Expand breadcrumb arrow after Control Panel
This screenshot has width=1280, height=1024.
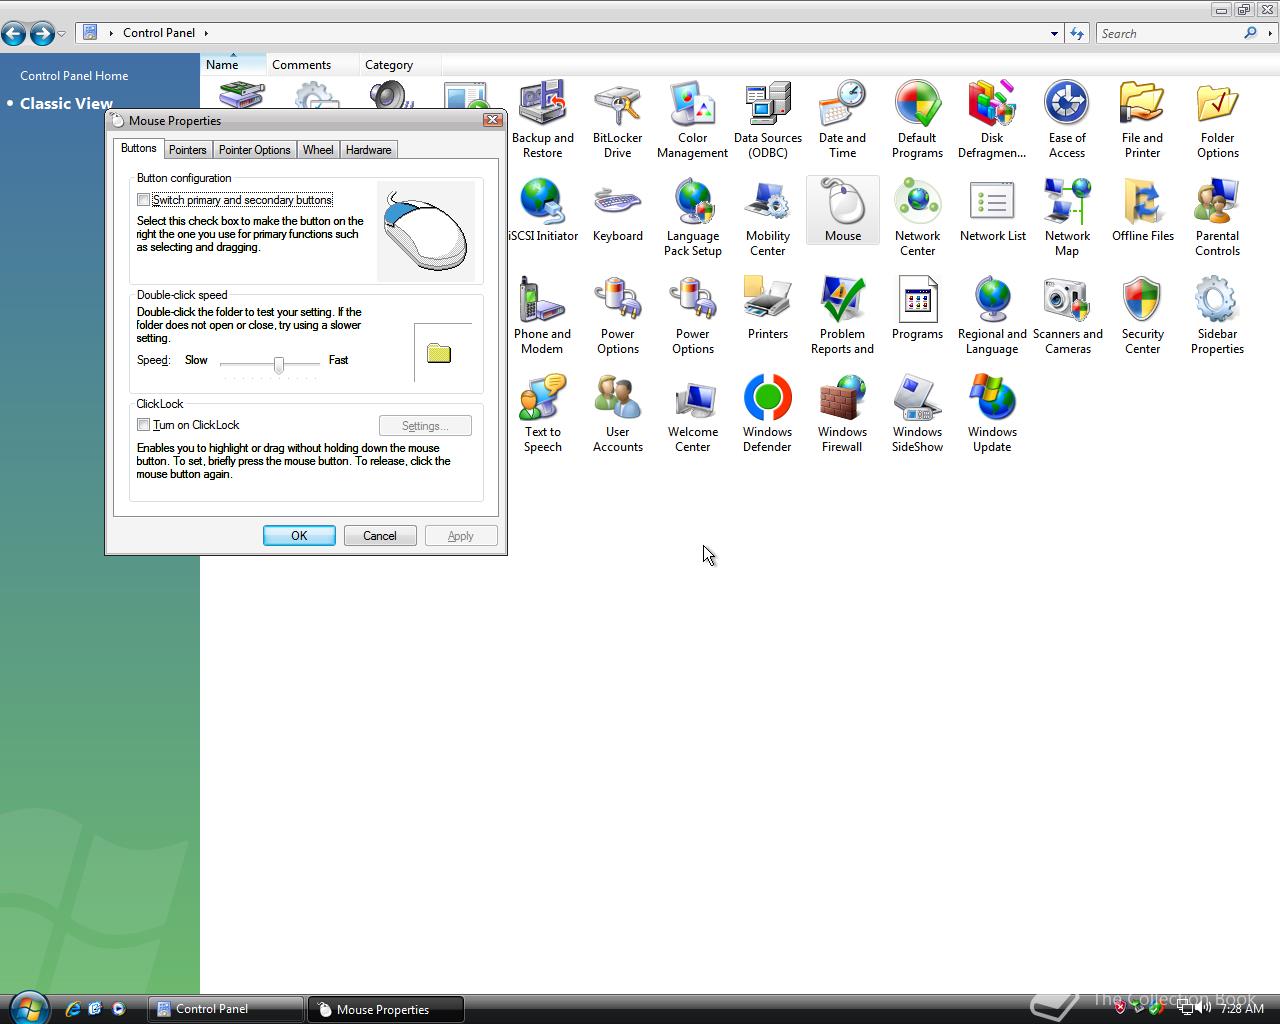[206, 33]
